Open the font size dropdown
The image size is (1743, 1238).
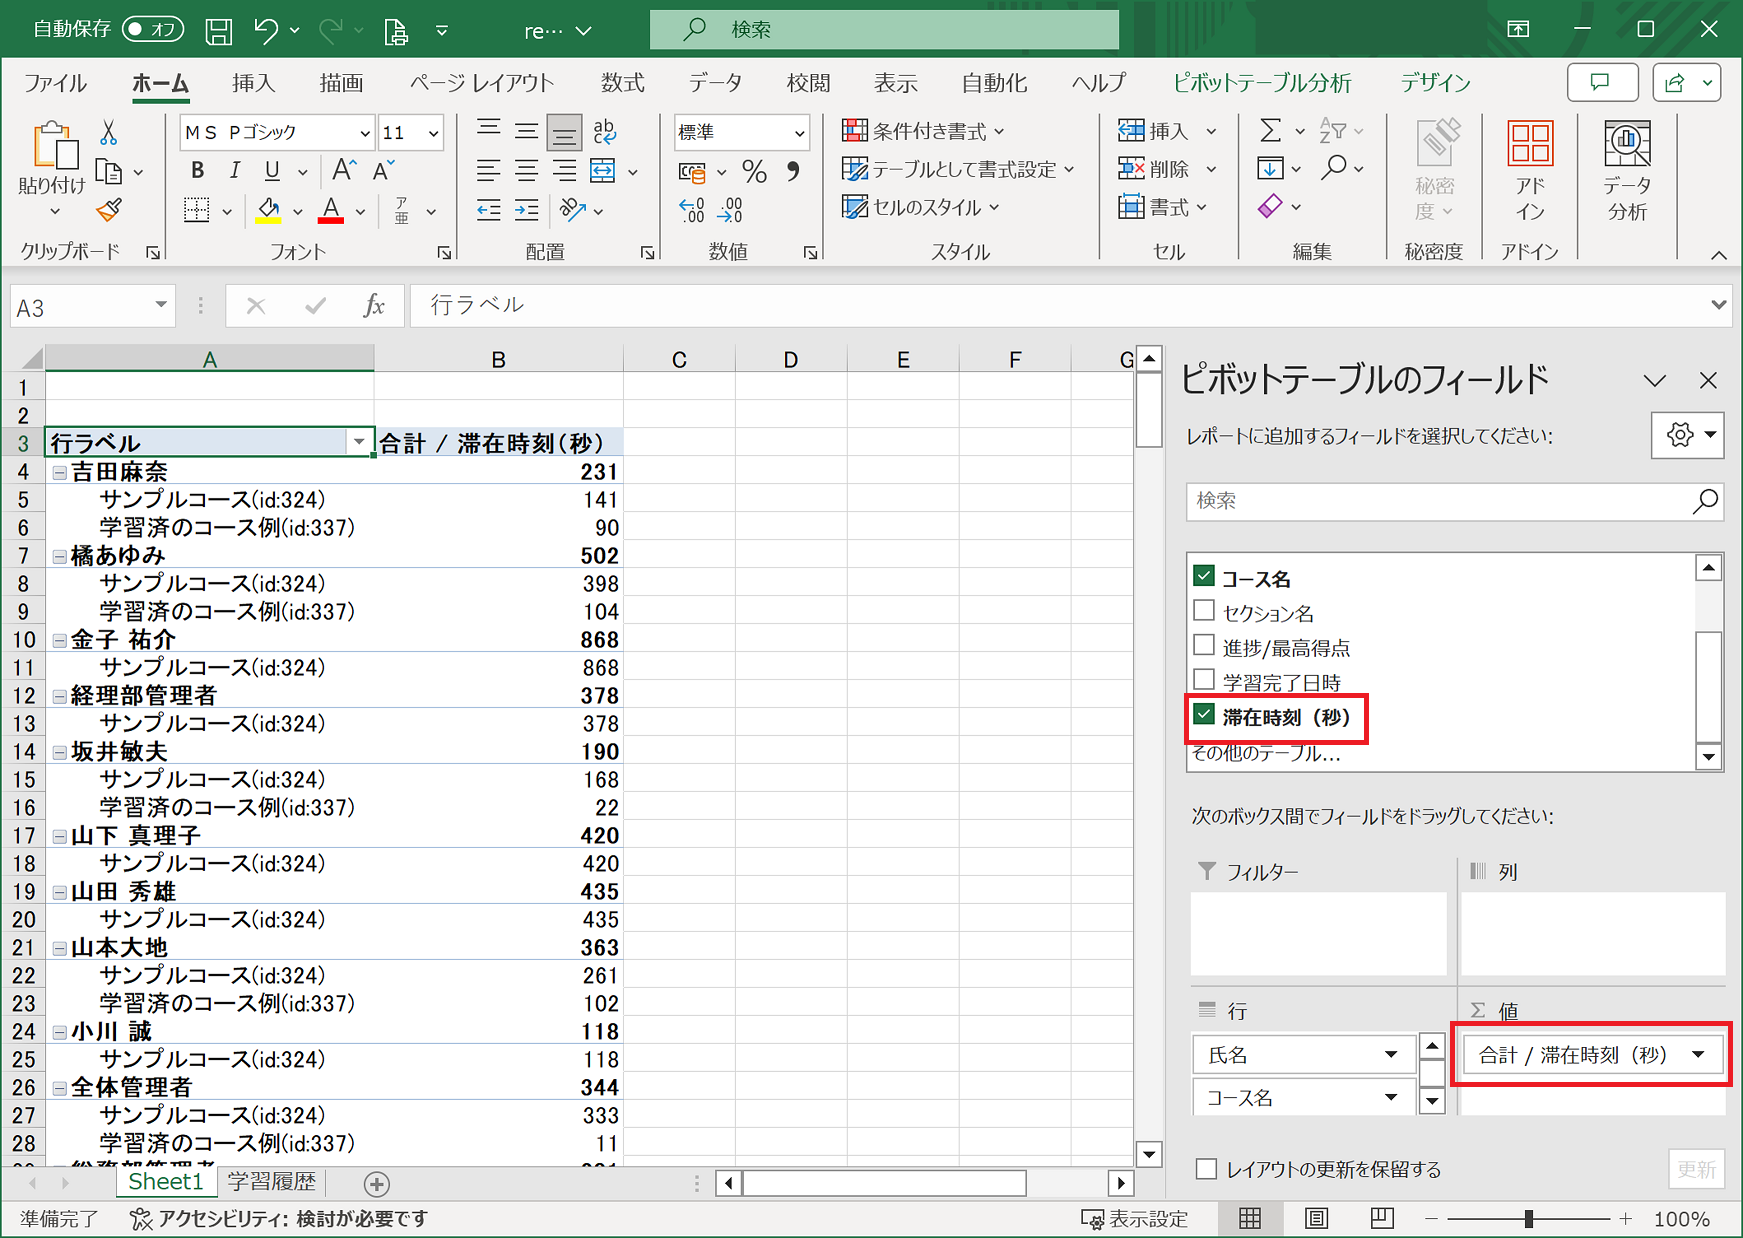433,133
